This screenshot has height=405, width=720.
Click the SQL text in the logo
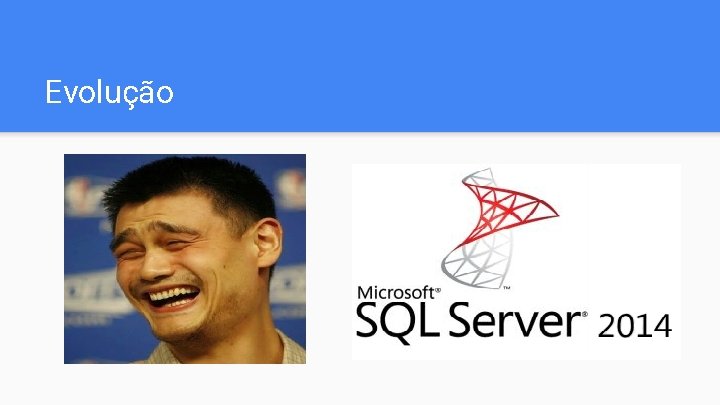tap(397, 321)
